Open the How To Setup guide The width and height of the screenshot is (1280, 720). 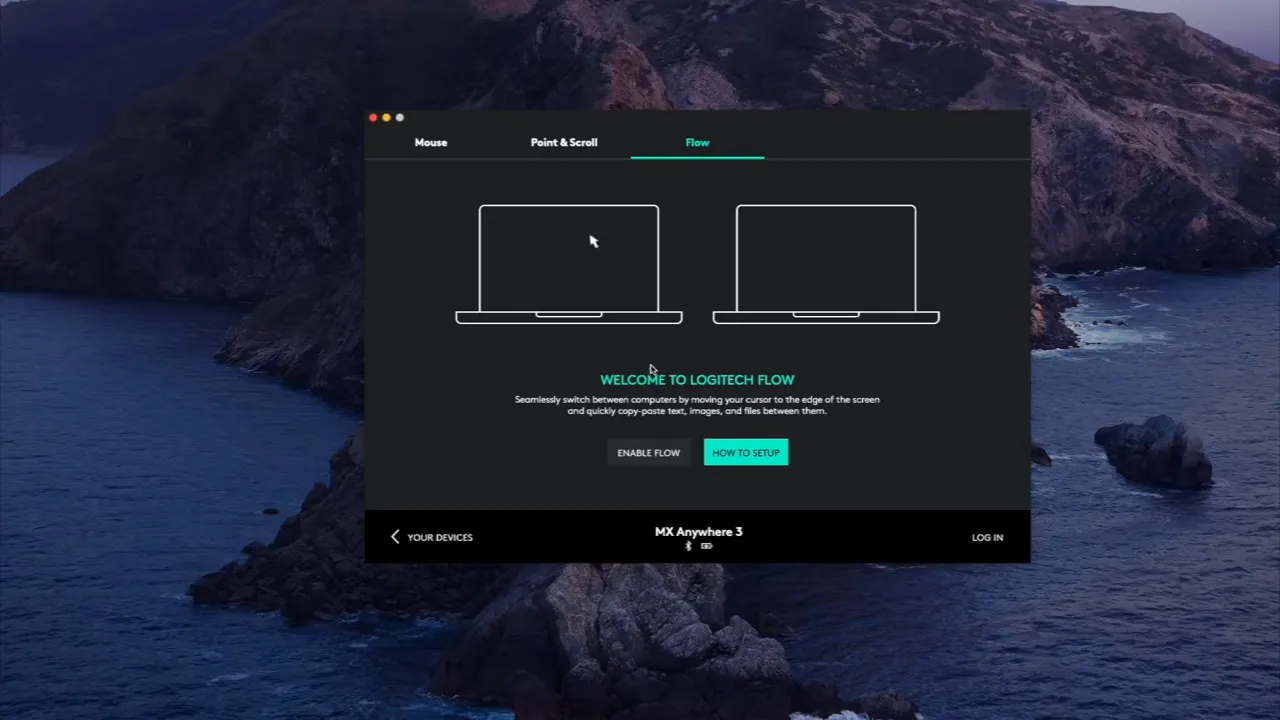point(746,452)
